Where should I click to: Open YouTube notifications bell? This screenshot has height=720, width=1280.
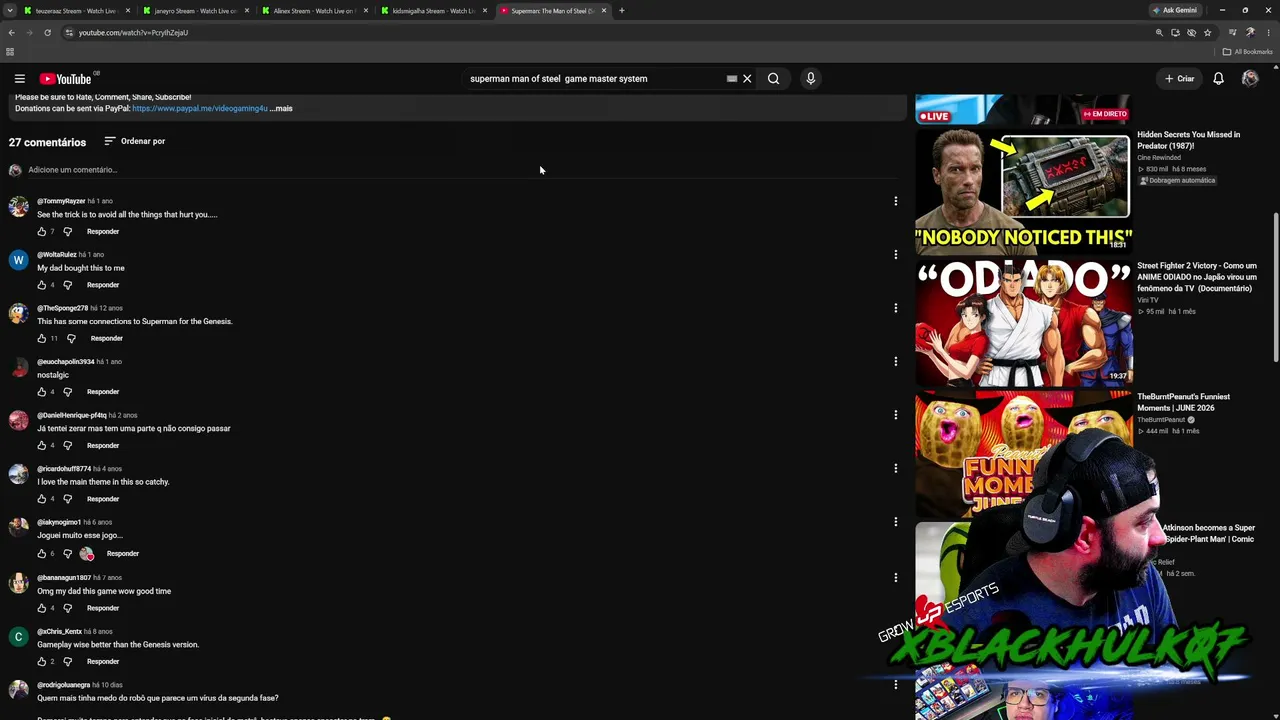click(1218, 79)
